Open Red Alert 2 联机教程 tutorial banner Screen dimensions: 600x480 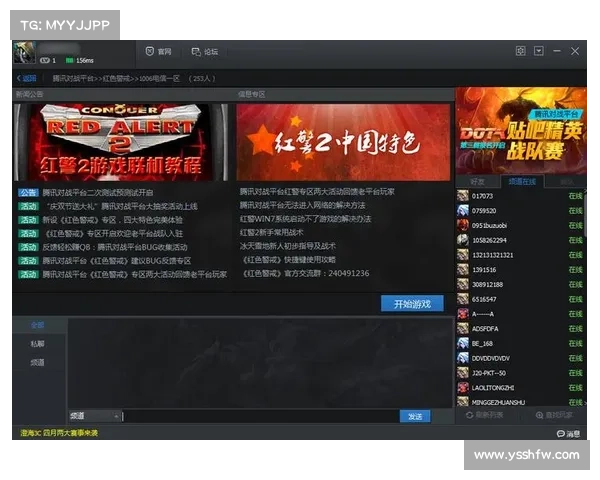point(121,142)
